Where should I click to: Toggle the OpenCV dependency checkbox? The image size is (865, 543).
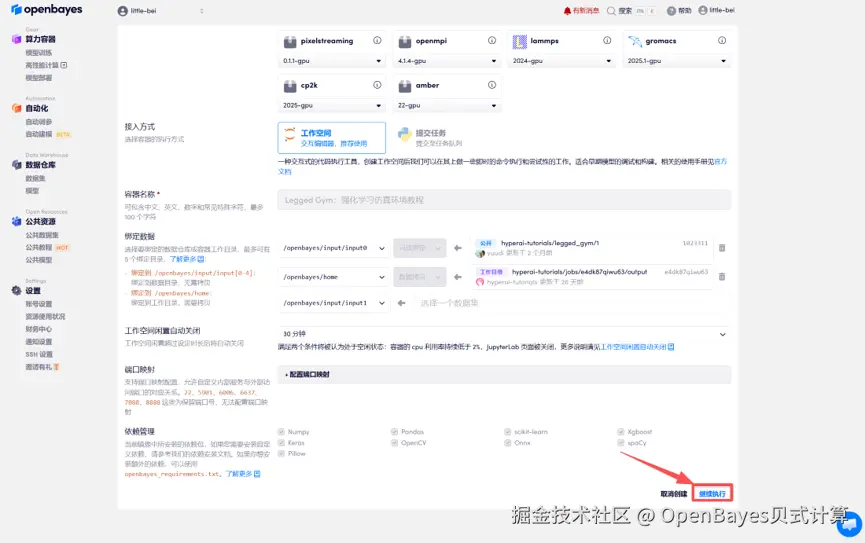click(x=394, y=443)
